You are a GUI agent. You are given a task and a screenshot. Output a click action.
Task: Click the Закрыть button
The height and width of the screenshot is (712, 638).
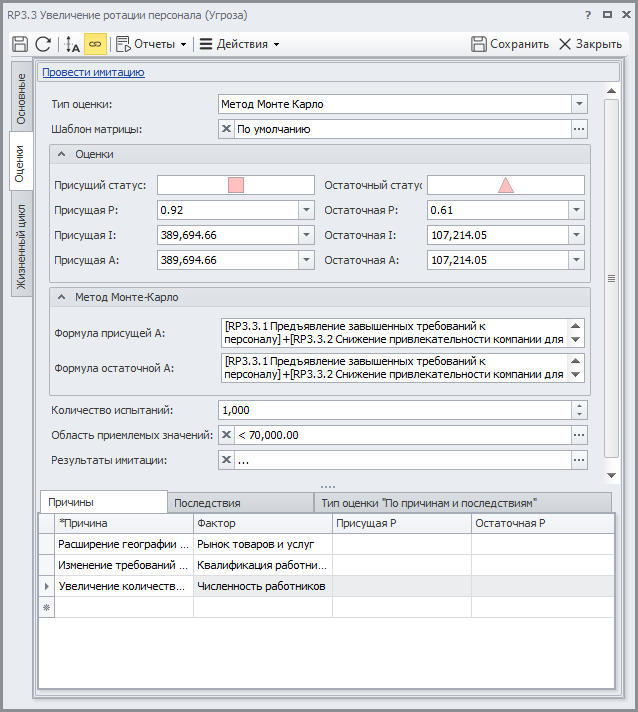click(x=590, y=44)
